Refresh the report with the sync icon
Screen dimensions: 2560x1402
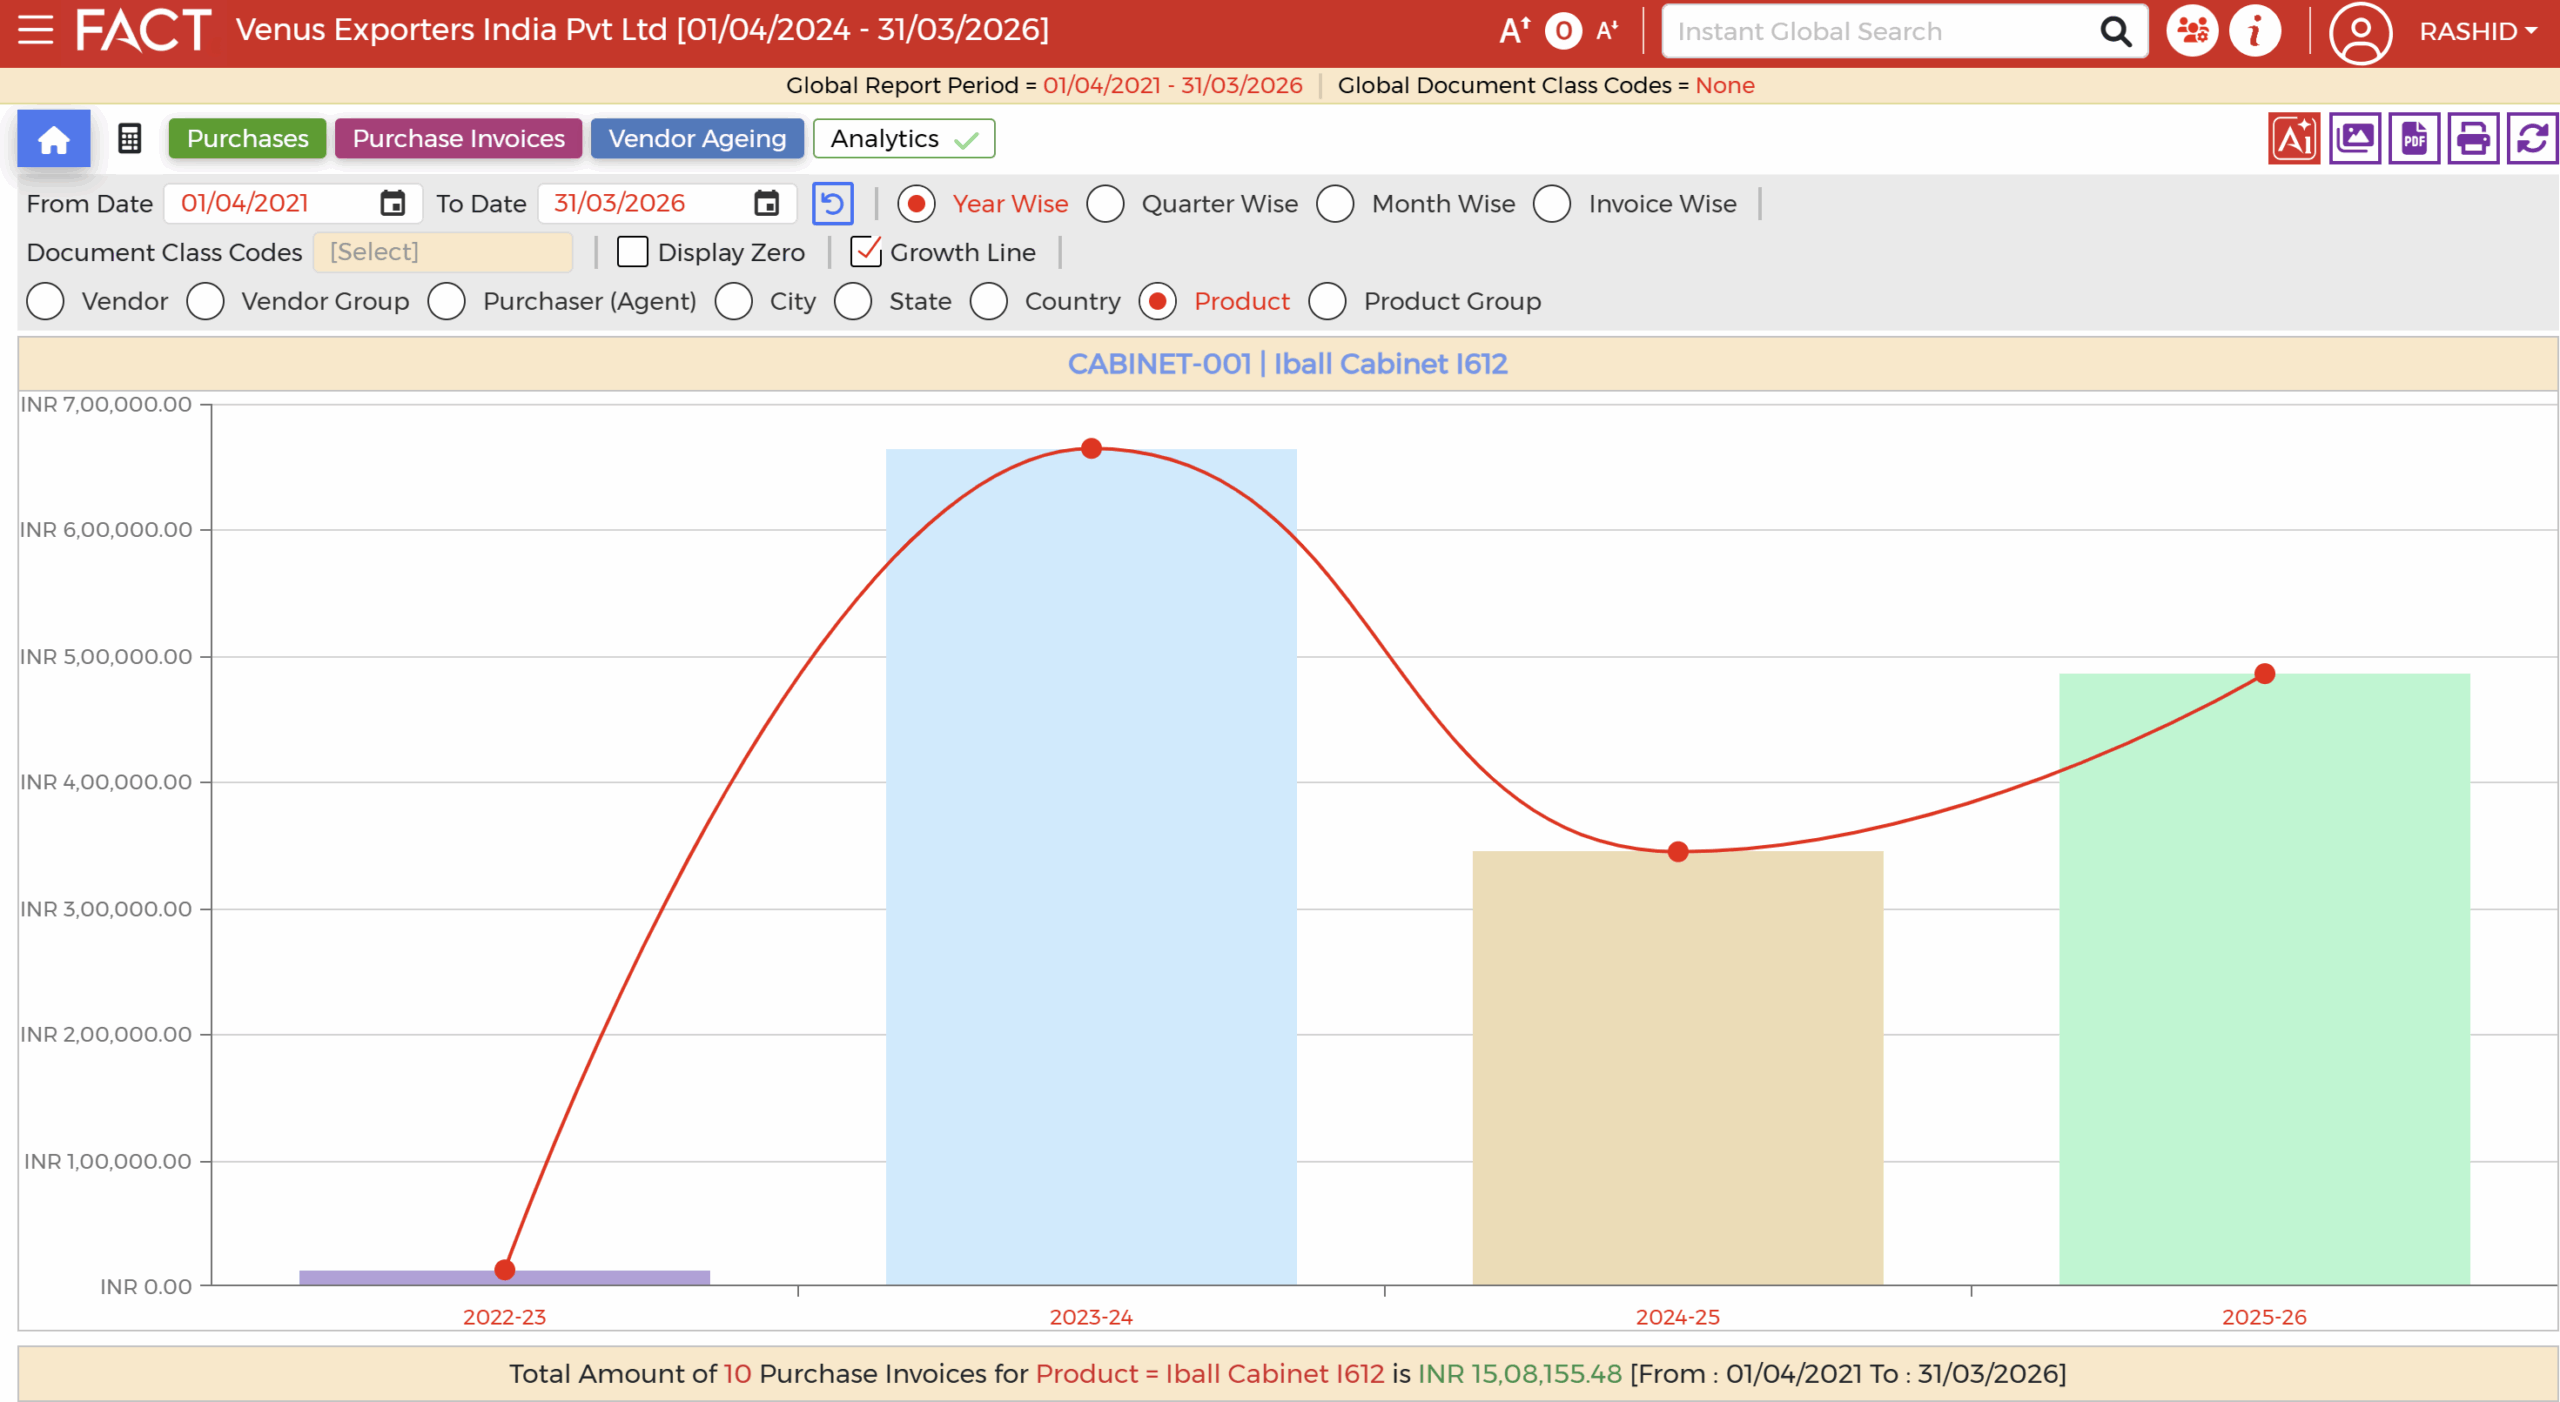click(2532, 138)
